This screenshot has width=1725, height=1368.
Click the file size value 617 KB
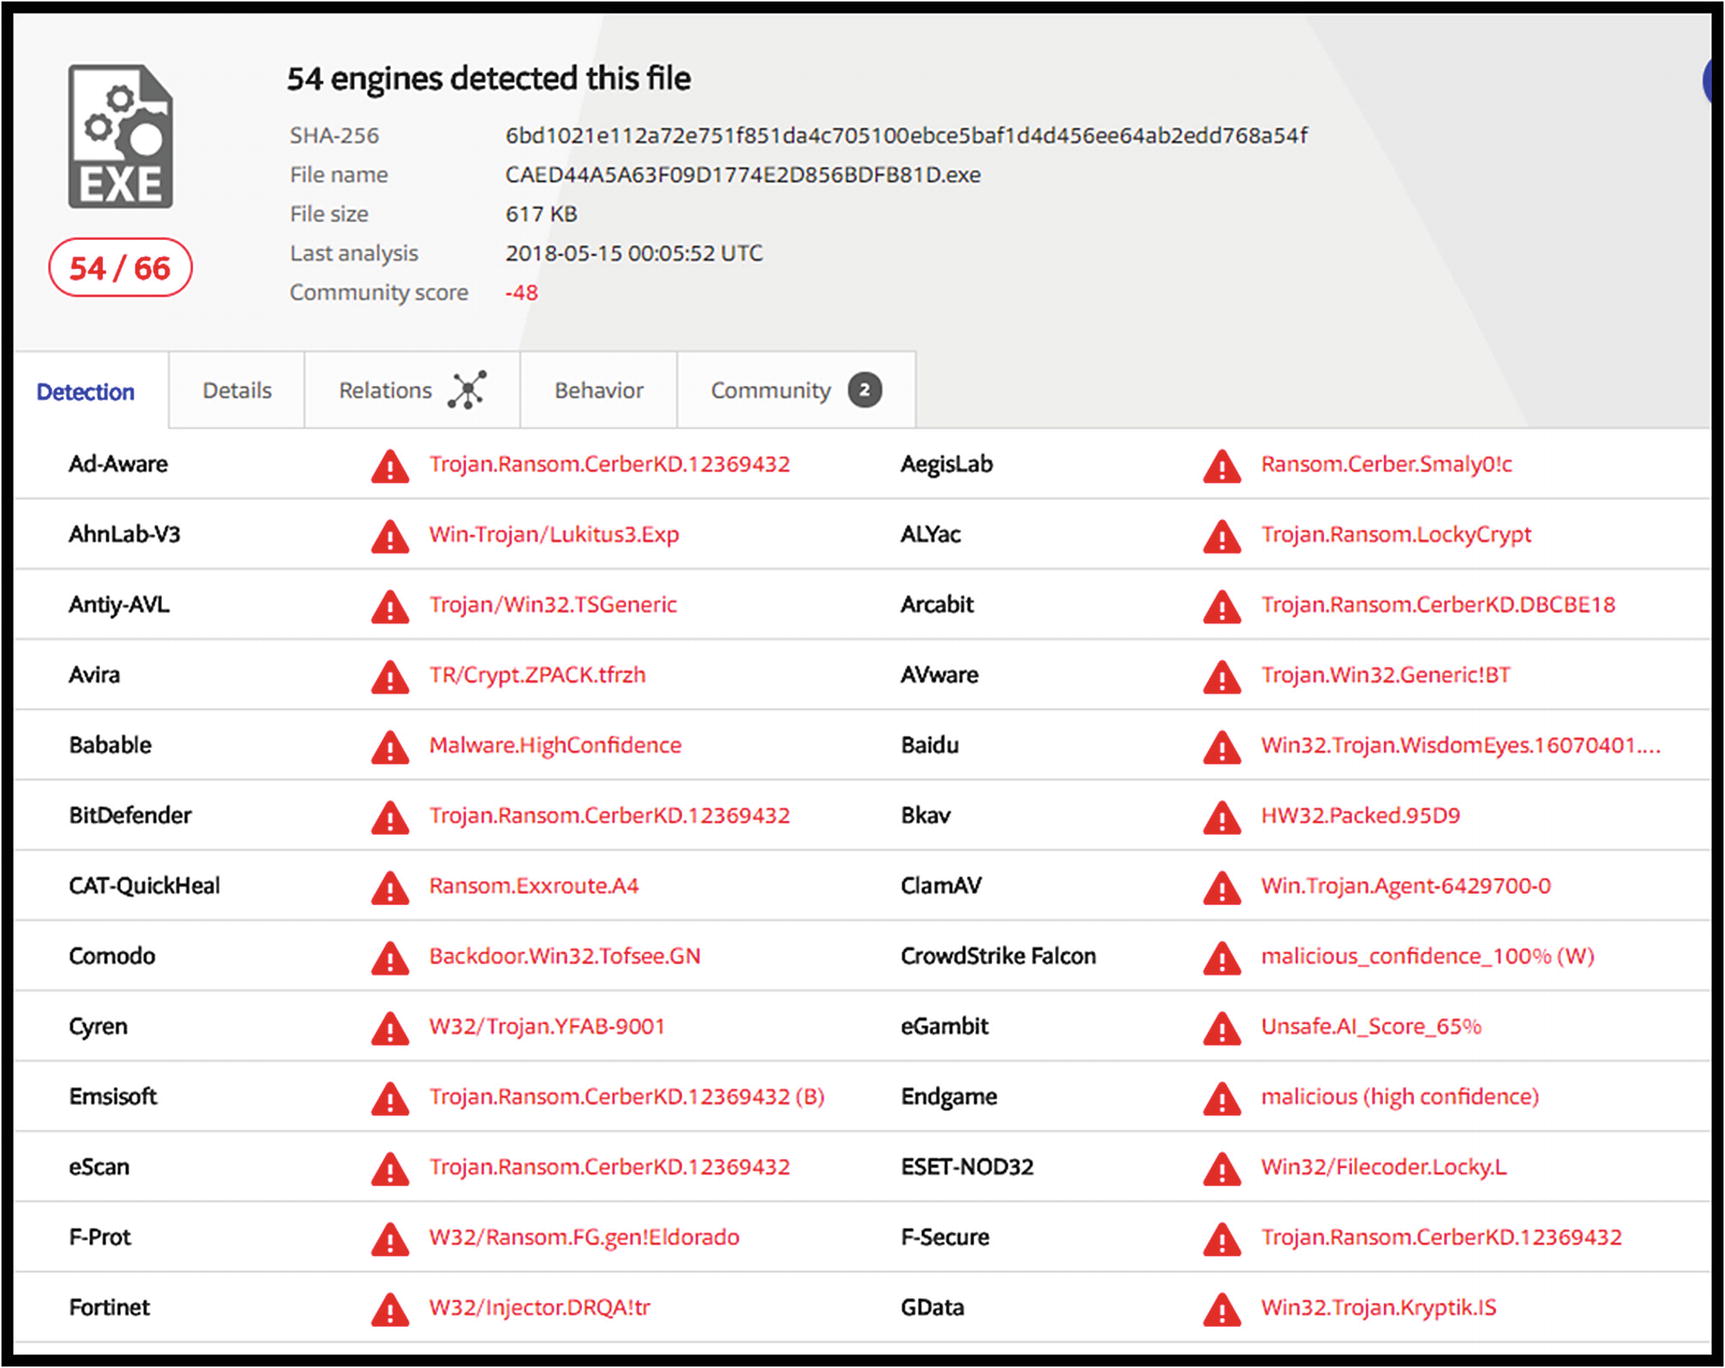pos(541,214)
